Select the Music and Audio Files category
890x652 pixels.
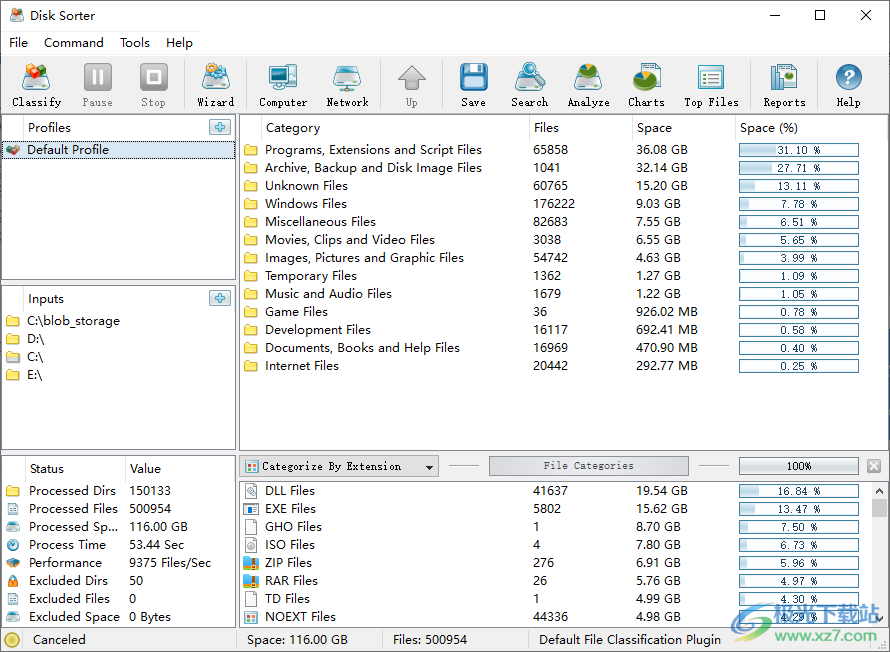[x=328, y=294]
